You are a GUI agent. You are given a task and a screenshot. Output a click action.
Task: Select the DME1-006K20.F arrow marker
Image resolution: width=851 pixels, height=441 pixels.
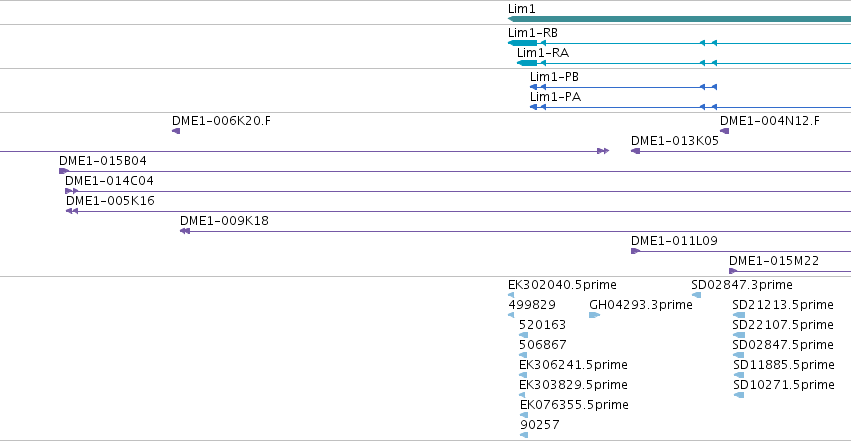(x=176, y=131)
